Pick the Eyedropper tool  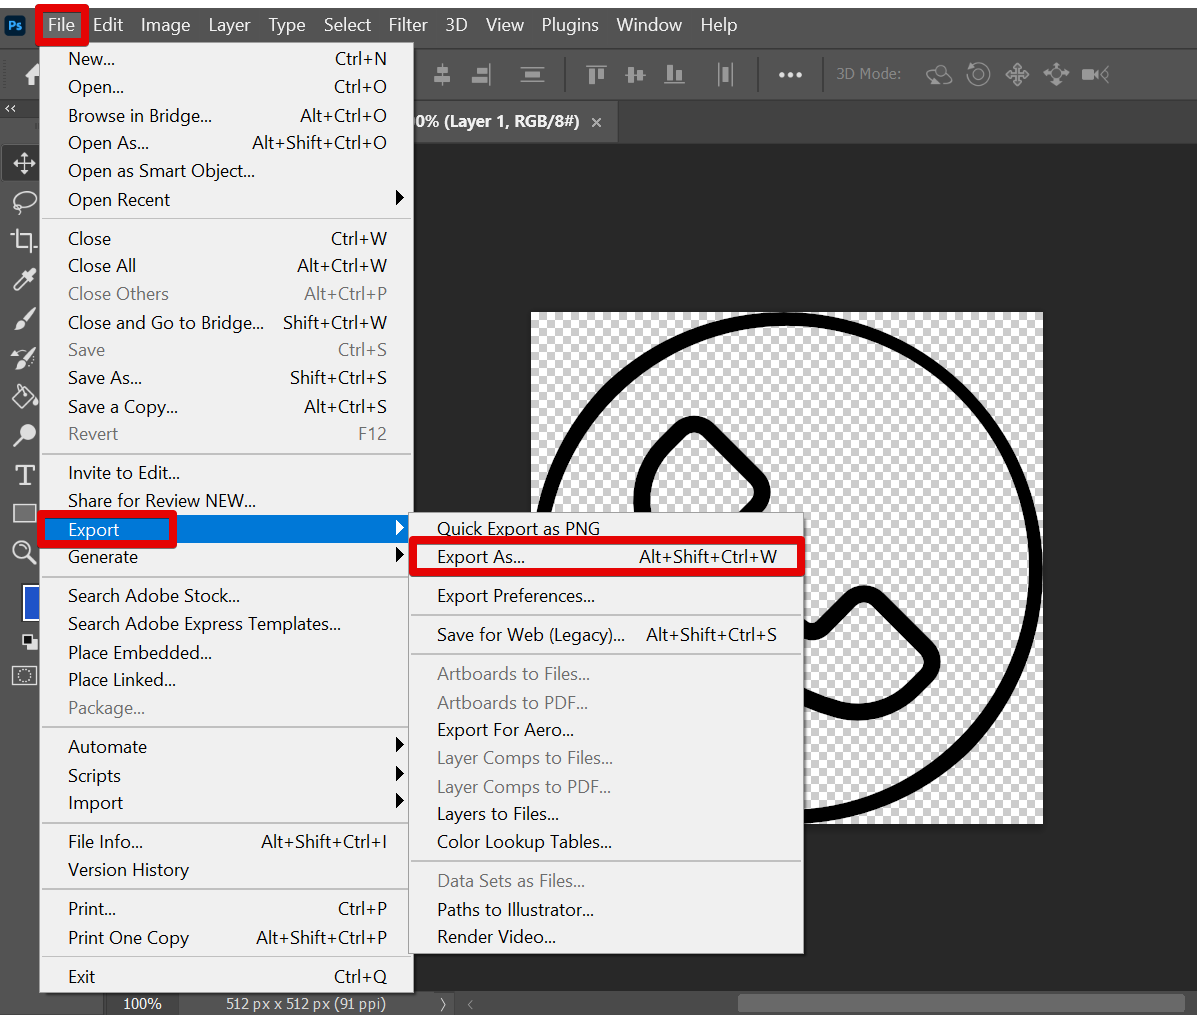point(24,279)
